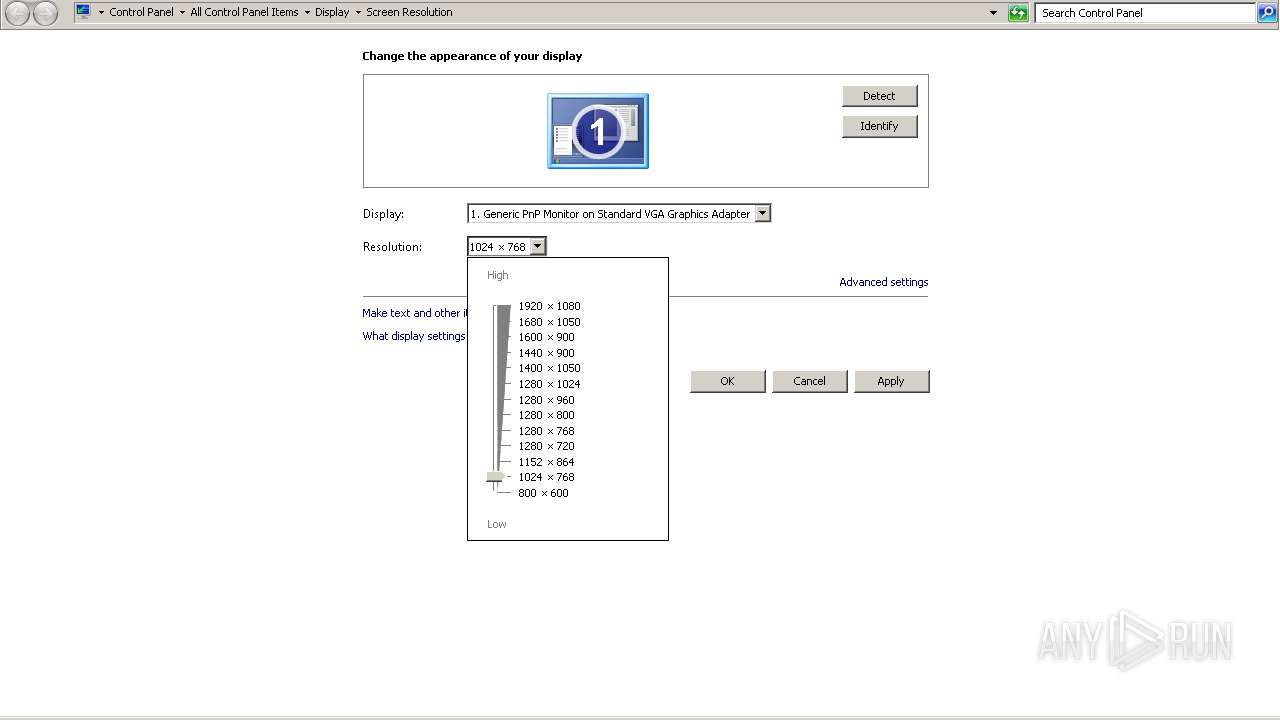Choose 1280 × 1024 resolution

coord(549,384)
